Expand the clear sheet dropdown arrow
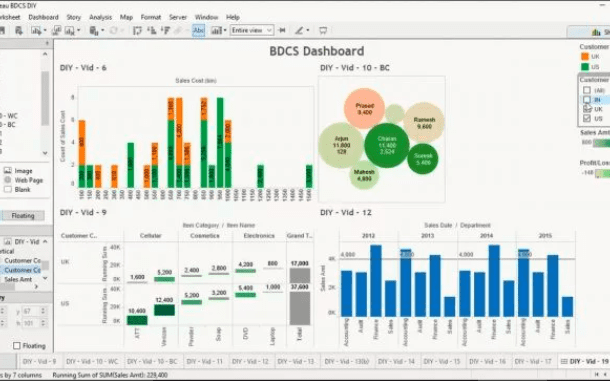This screenshot has width=610, height=381. point(79,30)
